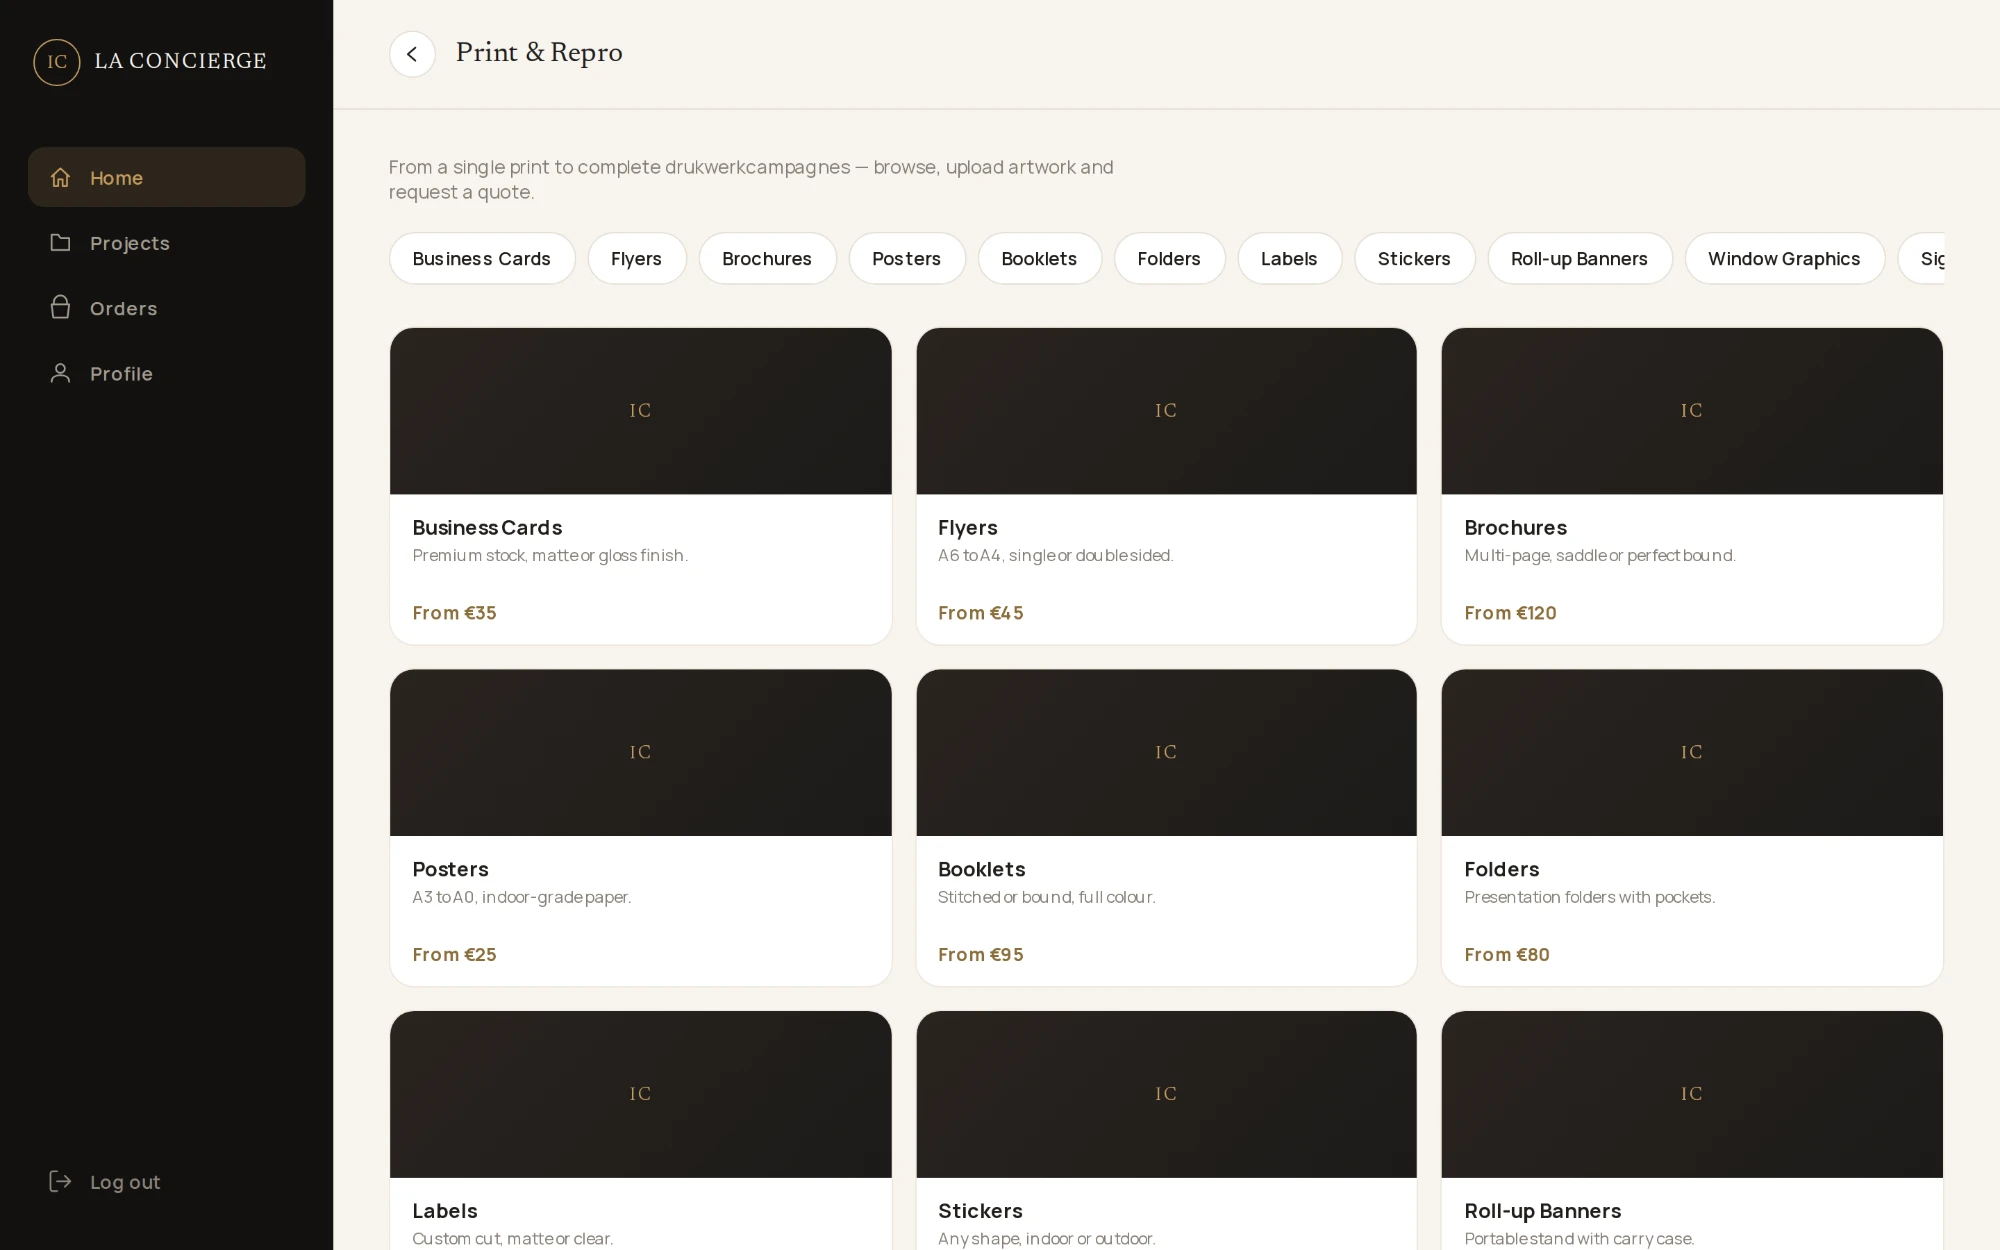Click the Profile person icon

[x=61, y=373]
